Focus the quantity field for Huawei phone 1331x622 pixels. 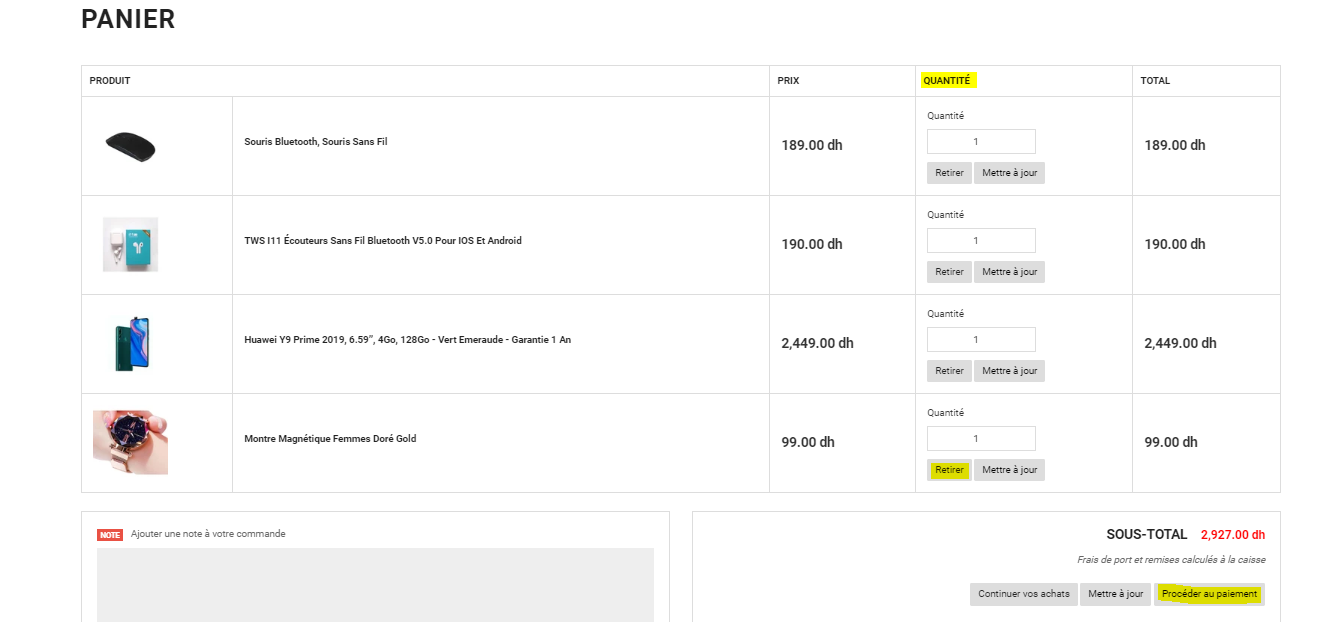[981, 340]
